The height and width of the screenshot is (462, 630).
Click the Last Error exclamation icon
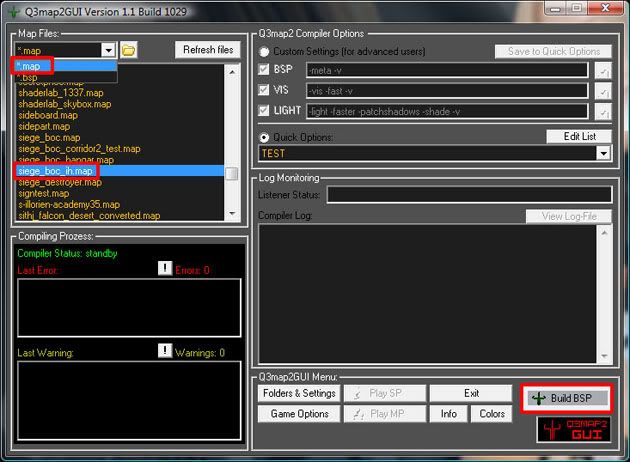[x=165, y=268]
